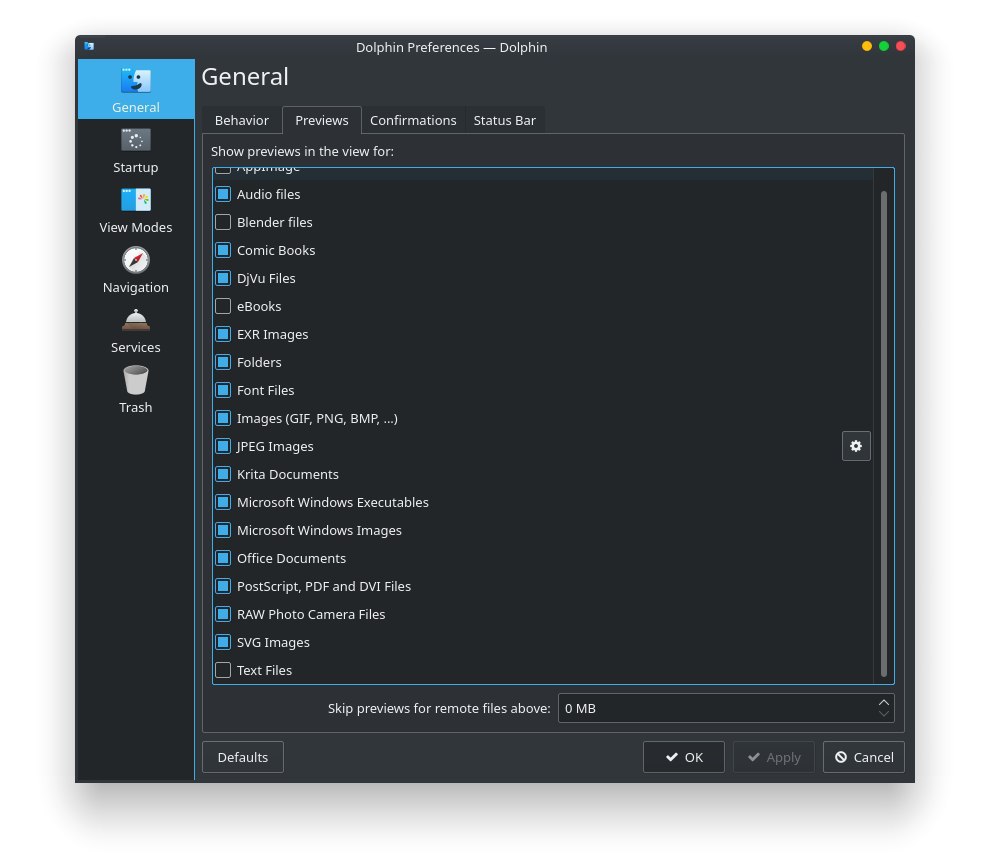Click the Defaults button

[242, 757]
